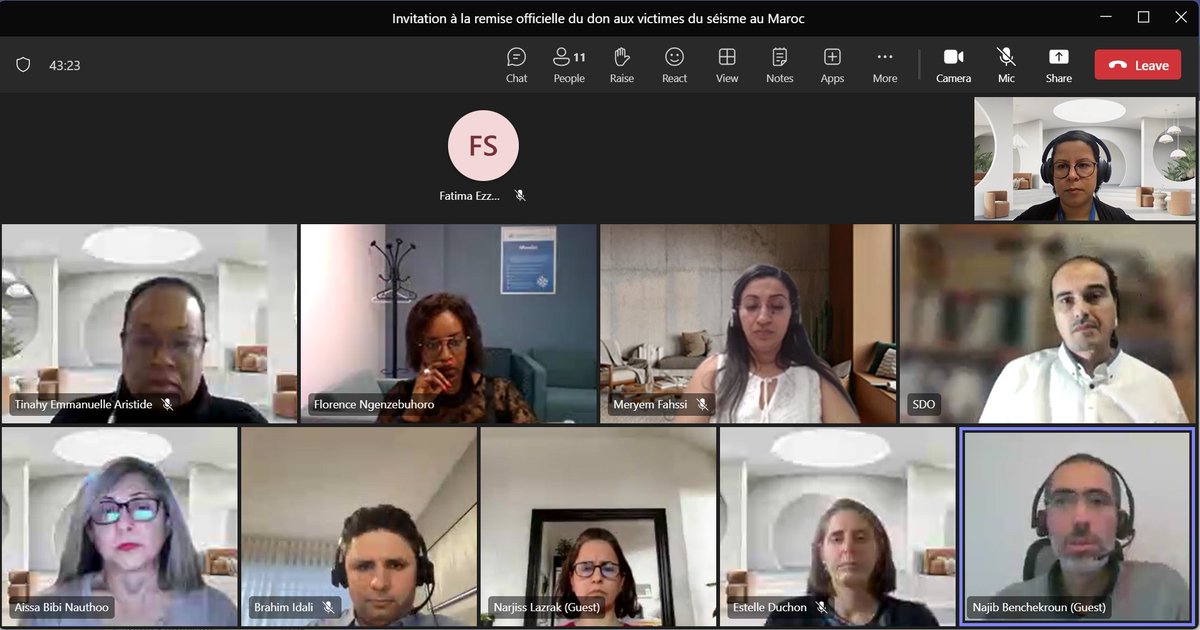
Task: Share your screen content
Action: click(1059, 65)
